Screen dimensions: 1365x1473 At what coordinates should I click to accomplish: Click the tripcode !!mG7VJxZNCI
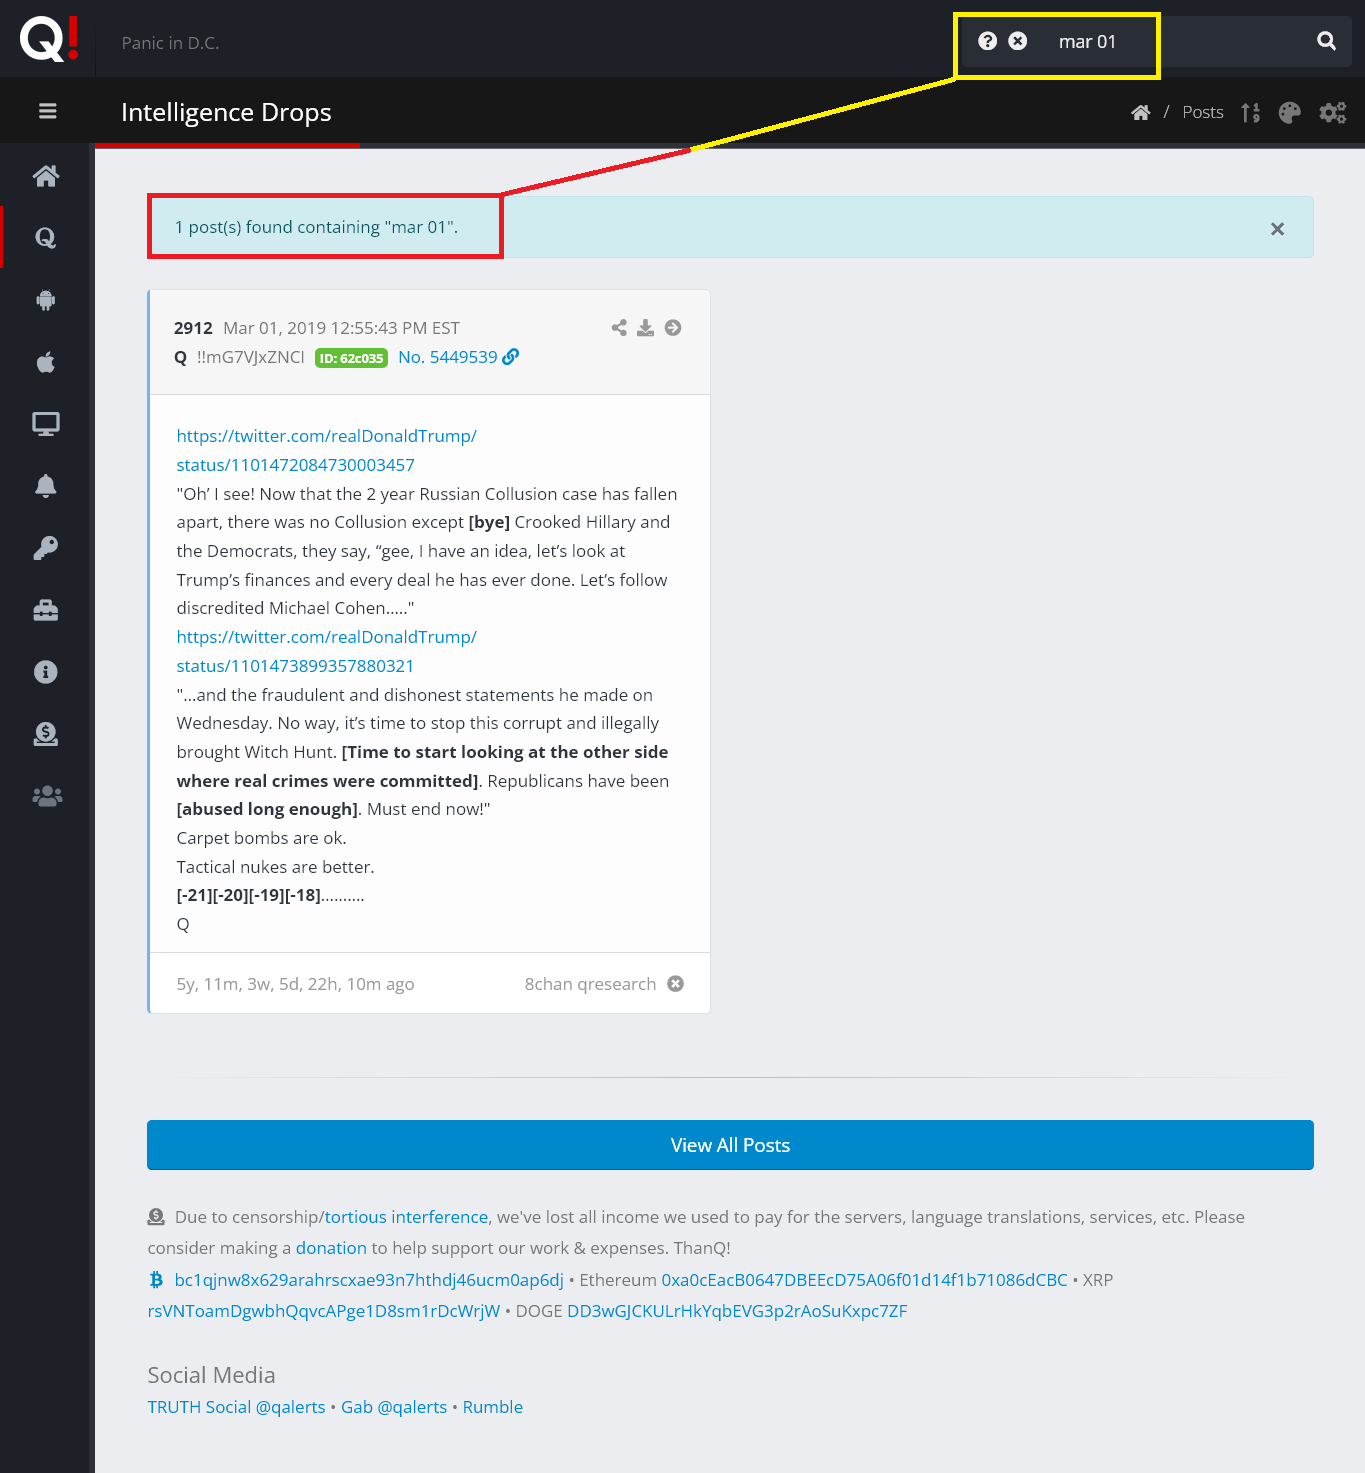click(x=250, y=357)
